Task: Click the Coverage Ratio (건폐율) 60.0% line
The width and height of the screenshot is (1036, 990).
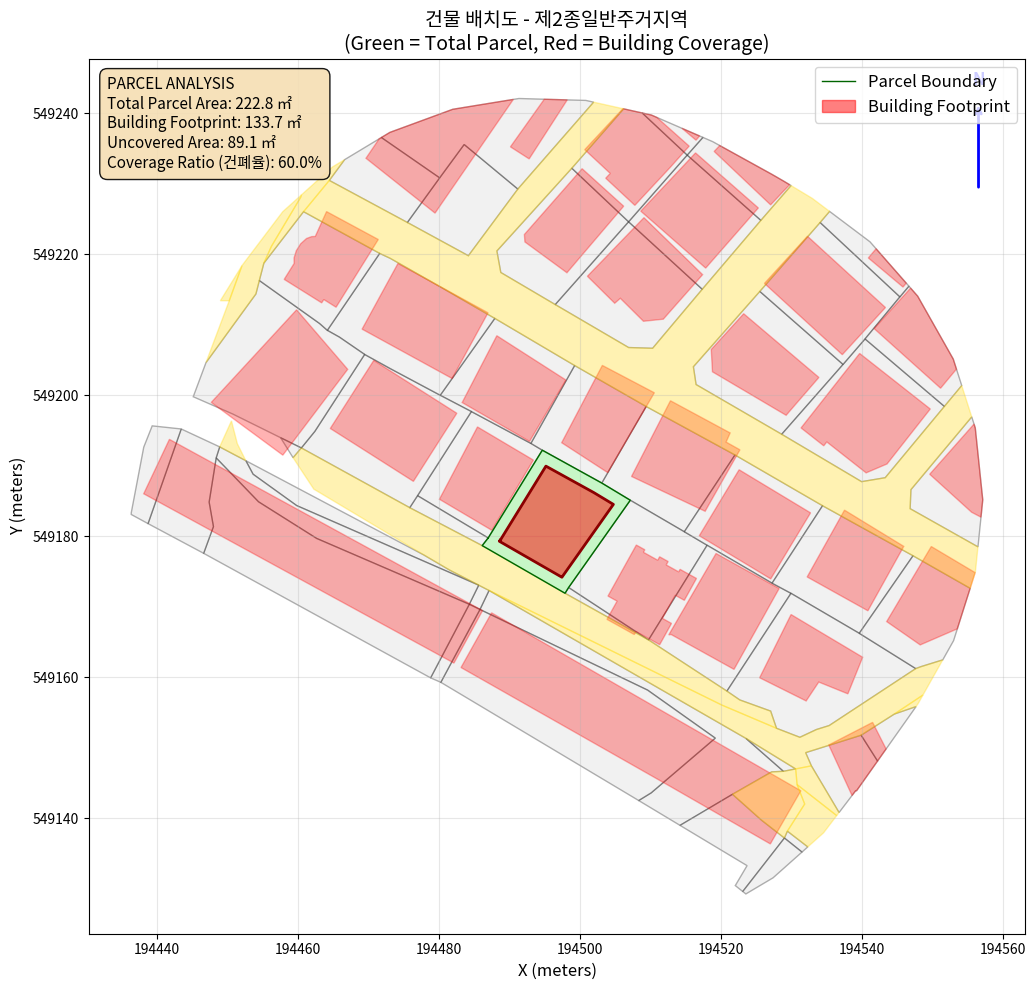Action: coord(214,162)
